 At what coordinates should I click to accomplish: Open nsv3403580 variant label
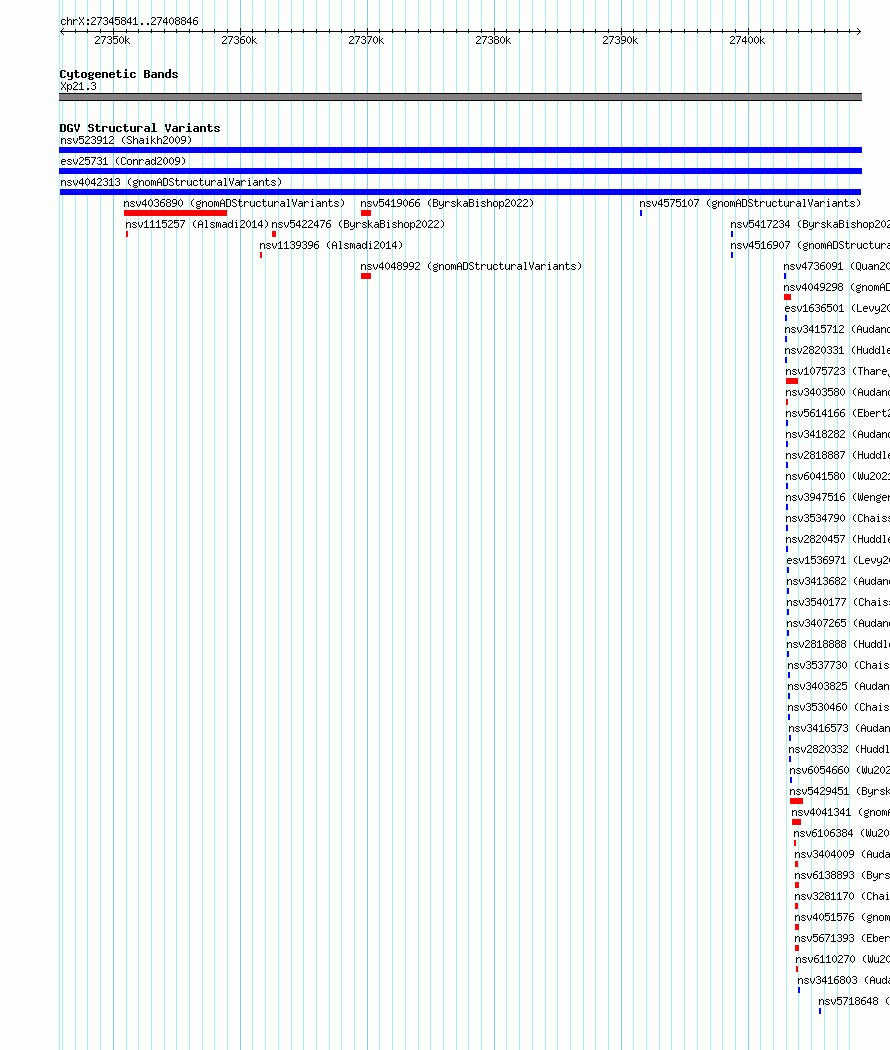(838, 392)
